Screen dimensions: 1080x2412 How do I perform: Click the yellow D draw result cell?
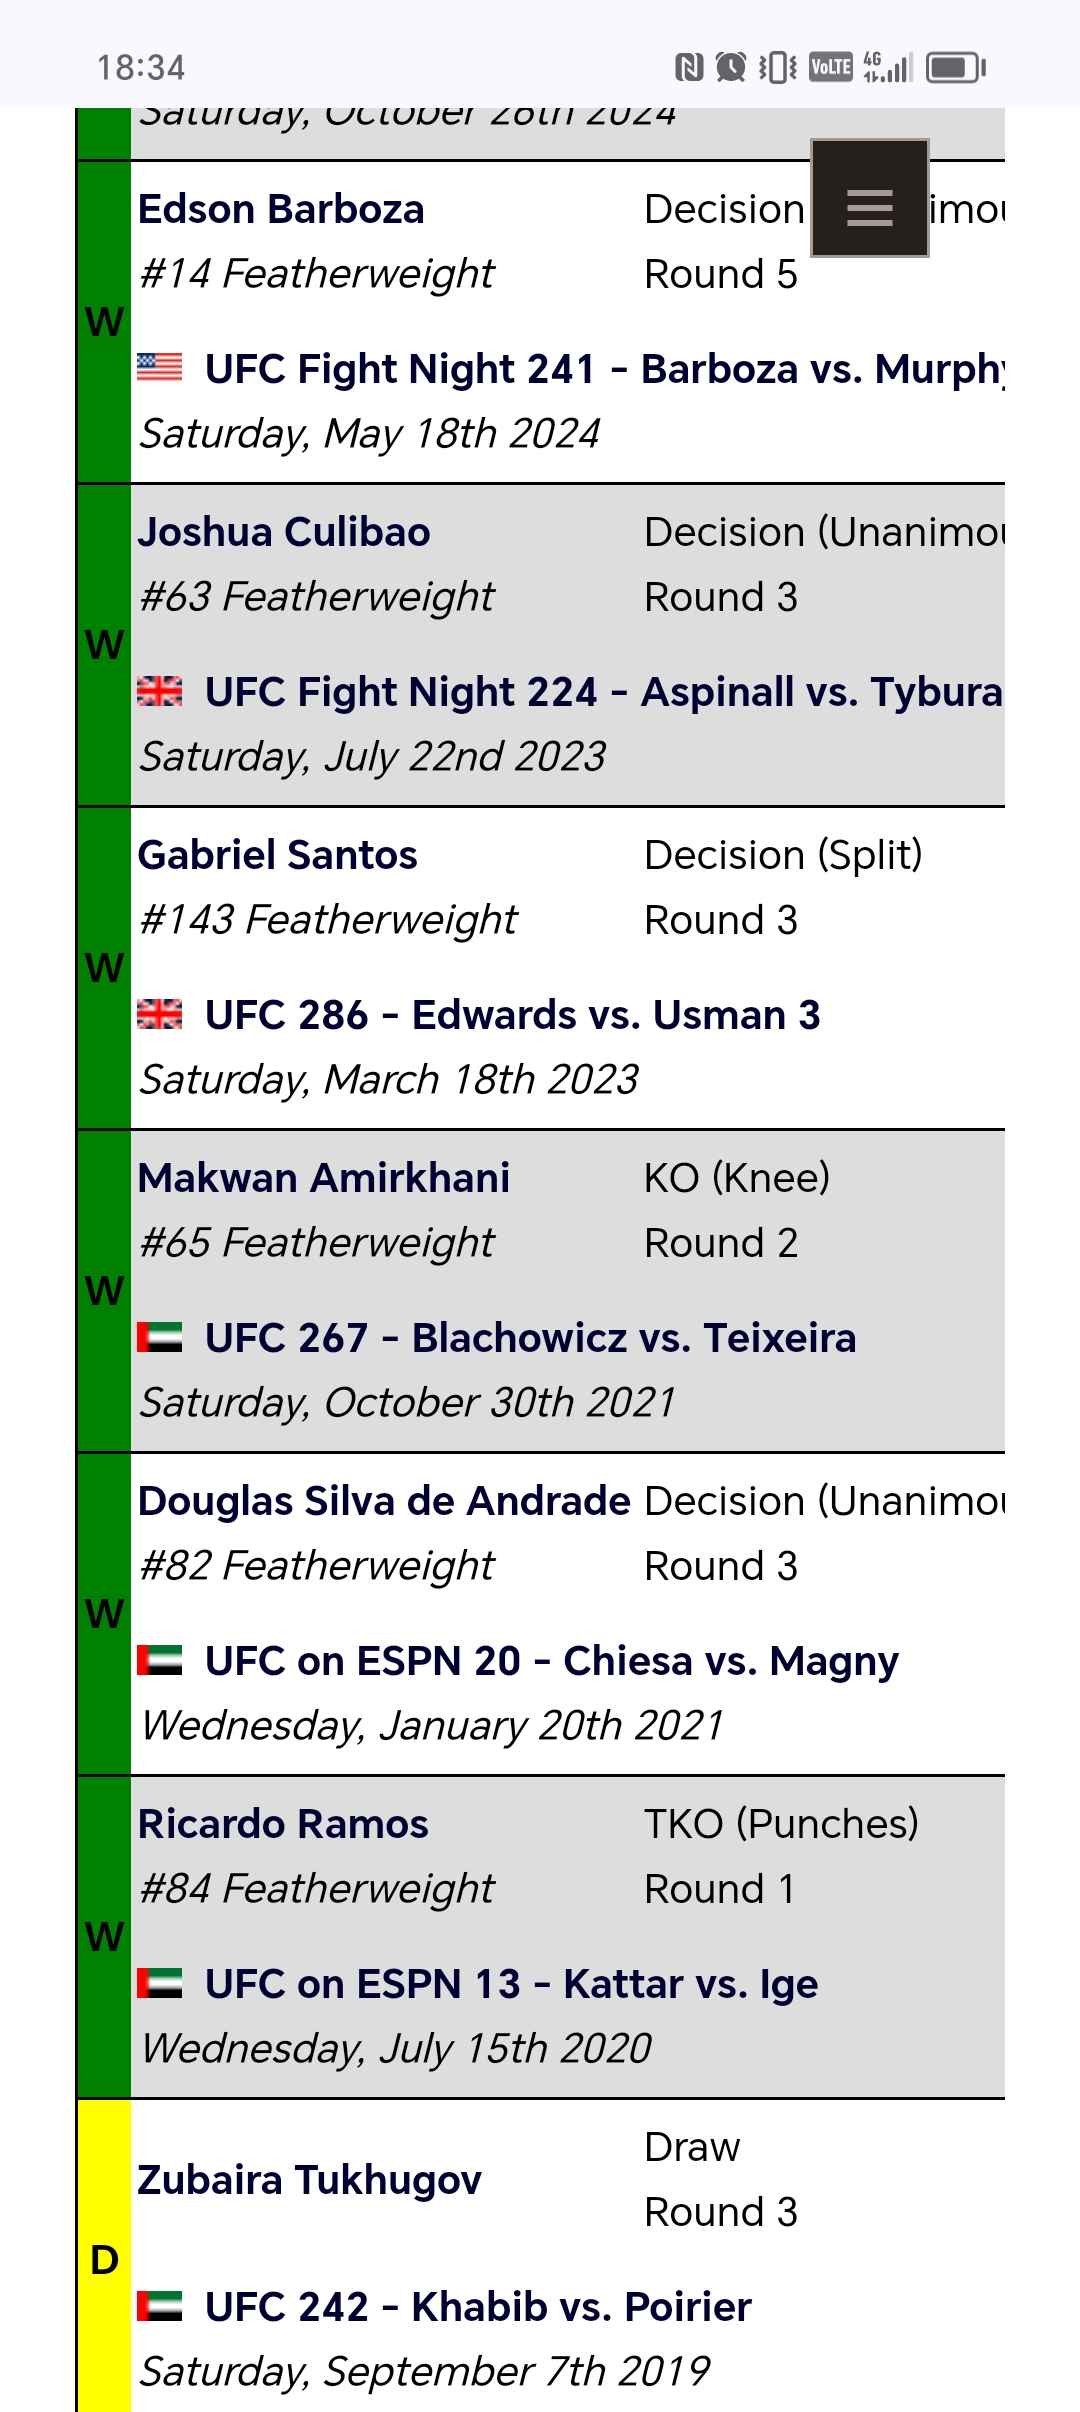104,2256
